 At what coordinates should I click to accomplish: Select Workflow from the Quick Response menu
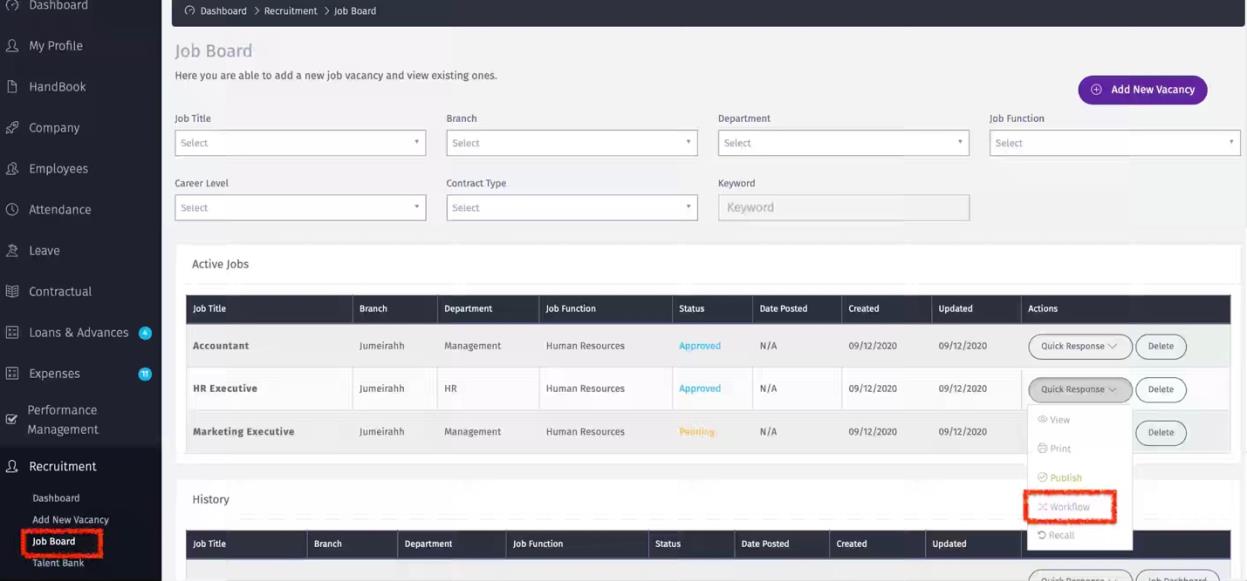tap(1069, 507)
